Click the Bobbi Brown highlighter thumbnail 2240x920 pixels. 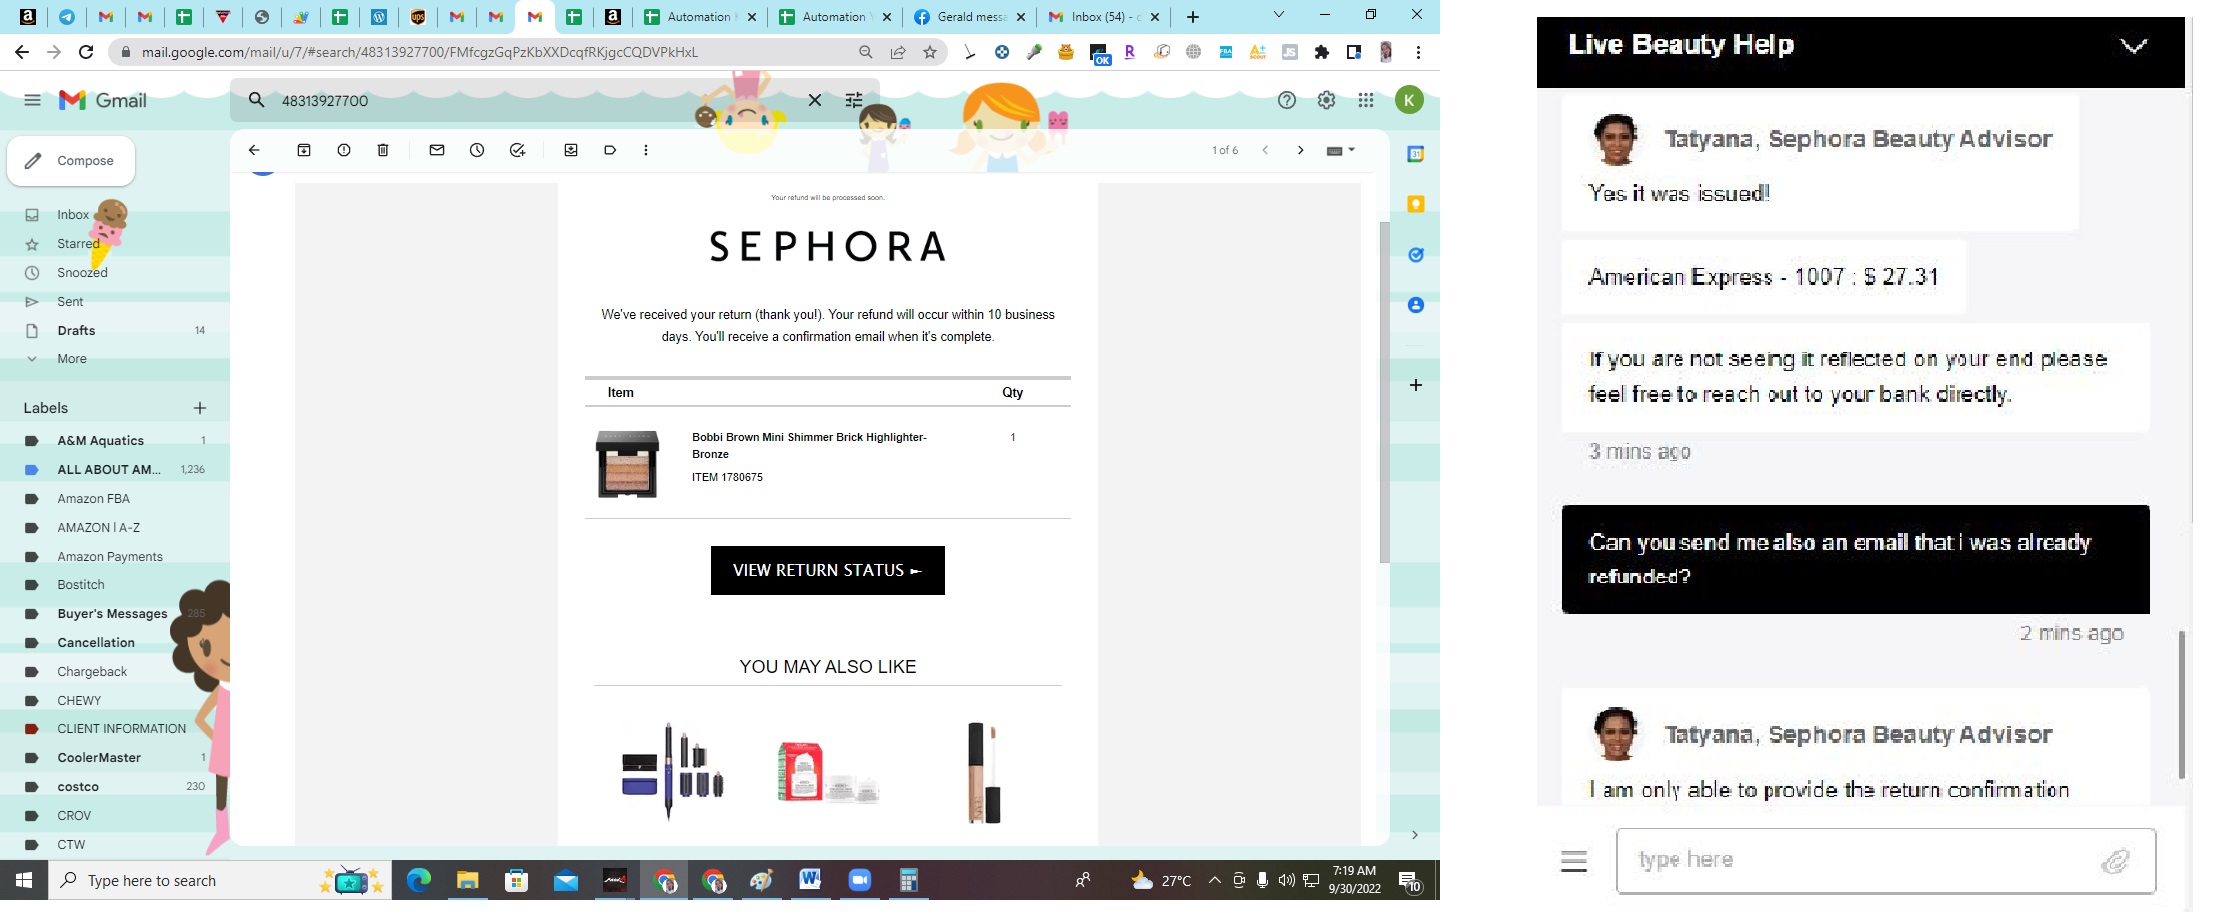point(628,464)
